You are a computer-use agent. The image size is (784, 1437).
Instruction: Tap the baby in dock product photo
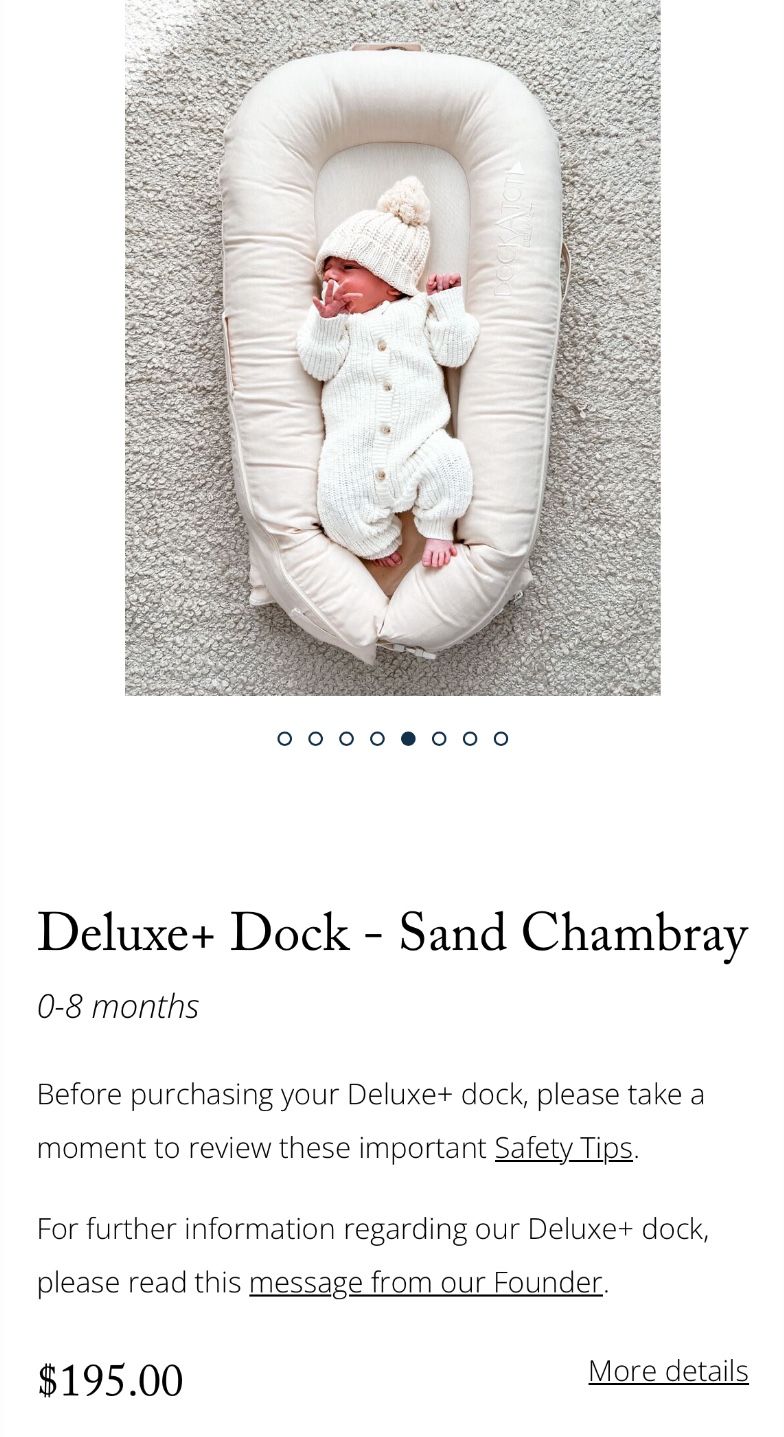pos(392,347)
